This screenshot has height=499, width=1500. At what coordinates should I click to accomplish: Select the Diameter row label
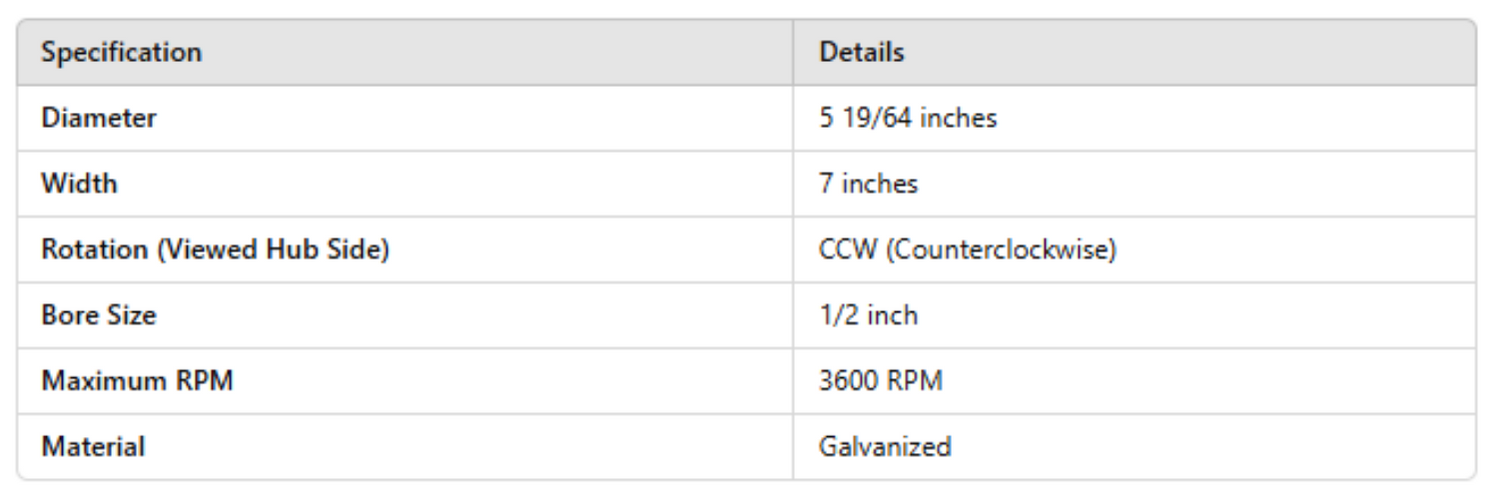click(x=99, y=118)
